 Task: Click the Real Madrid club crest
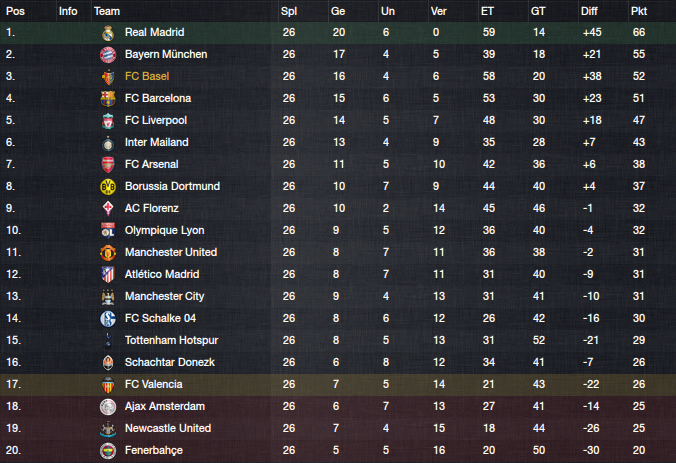pos(108,33)
